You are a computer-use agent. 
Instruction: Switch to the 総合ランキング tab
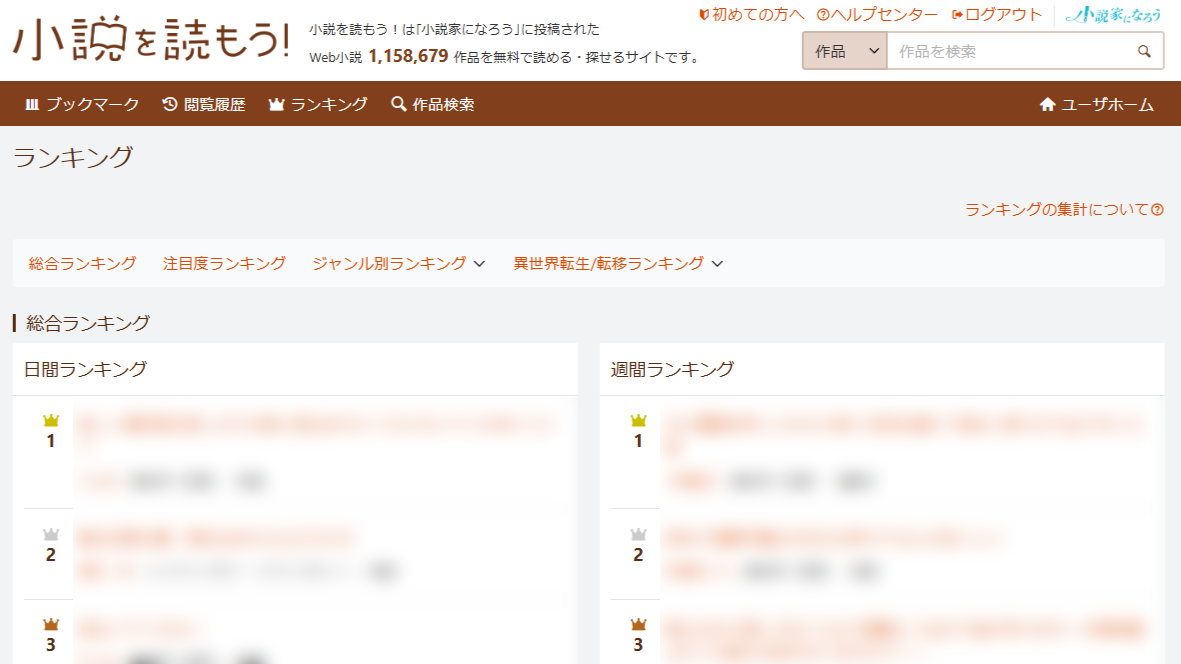tap(80, 262)
